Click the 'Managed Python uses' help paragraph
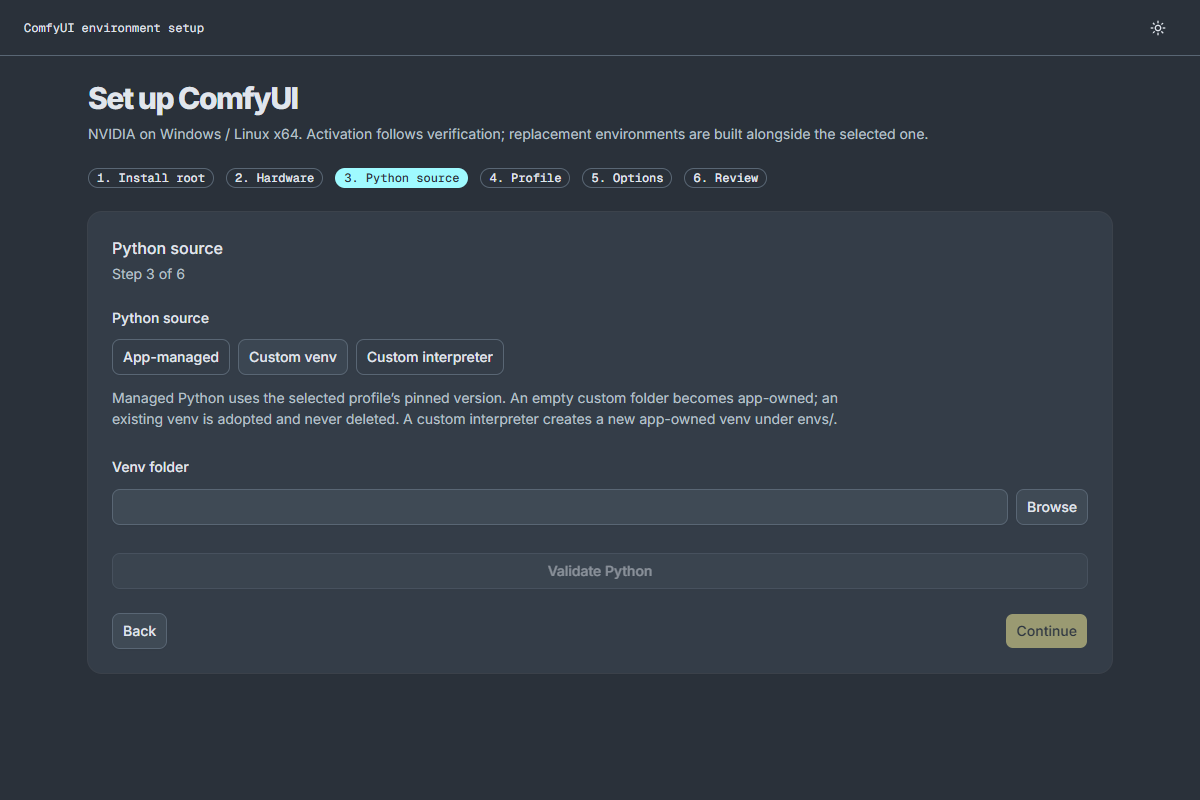The image size is (1200, 800). [x=475, y=409]
